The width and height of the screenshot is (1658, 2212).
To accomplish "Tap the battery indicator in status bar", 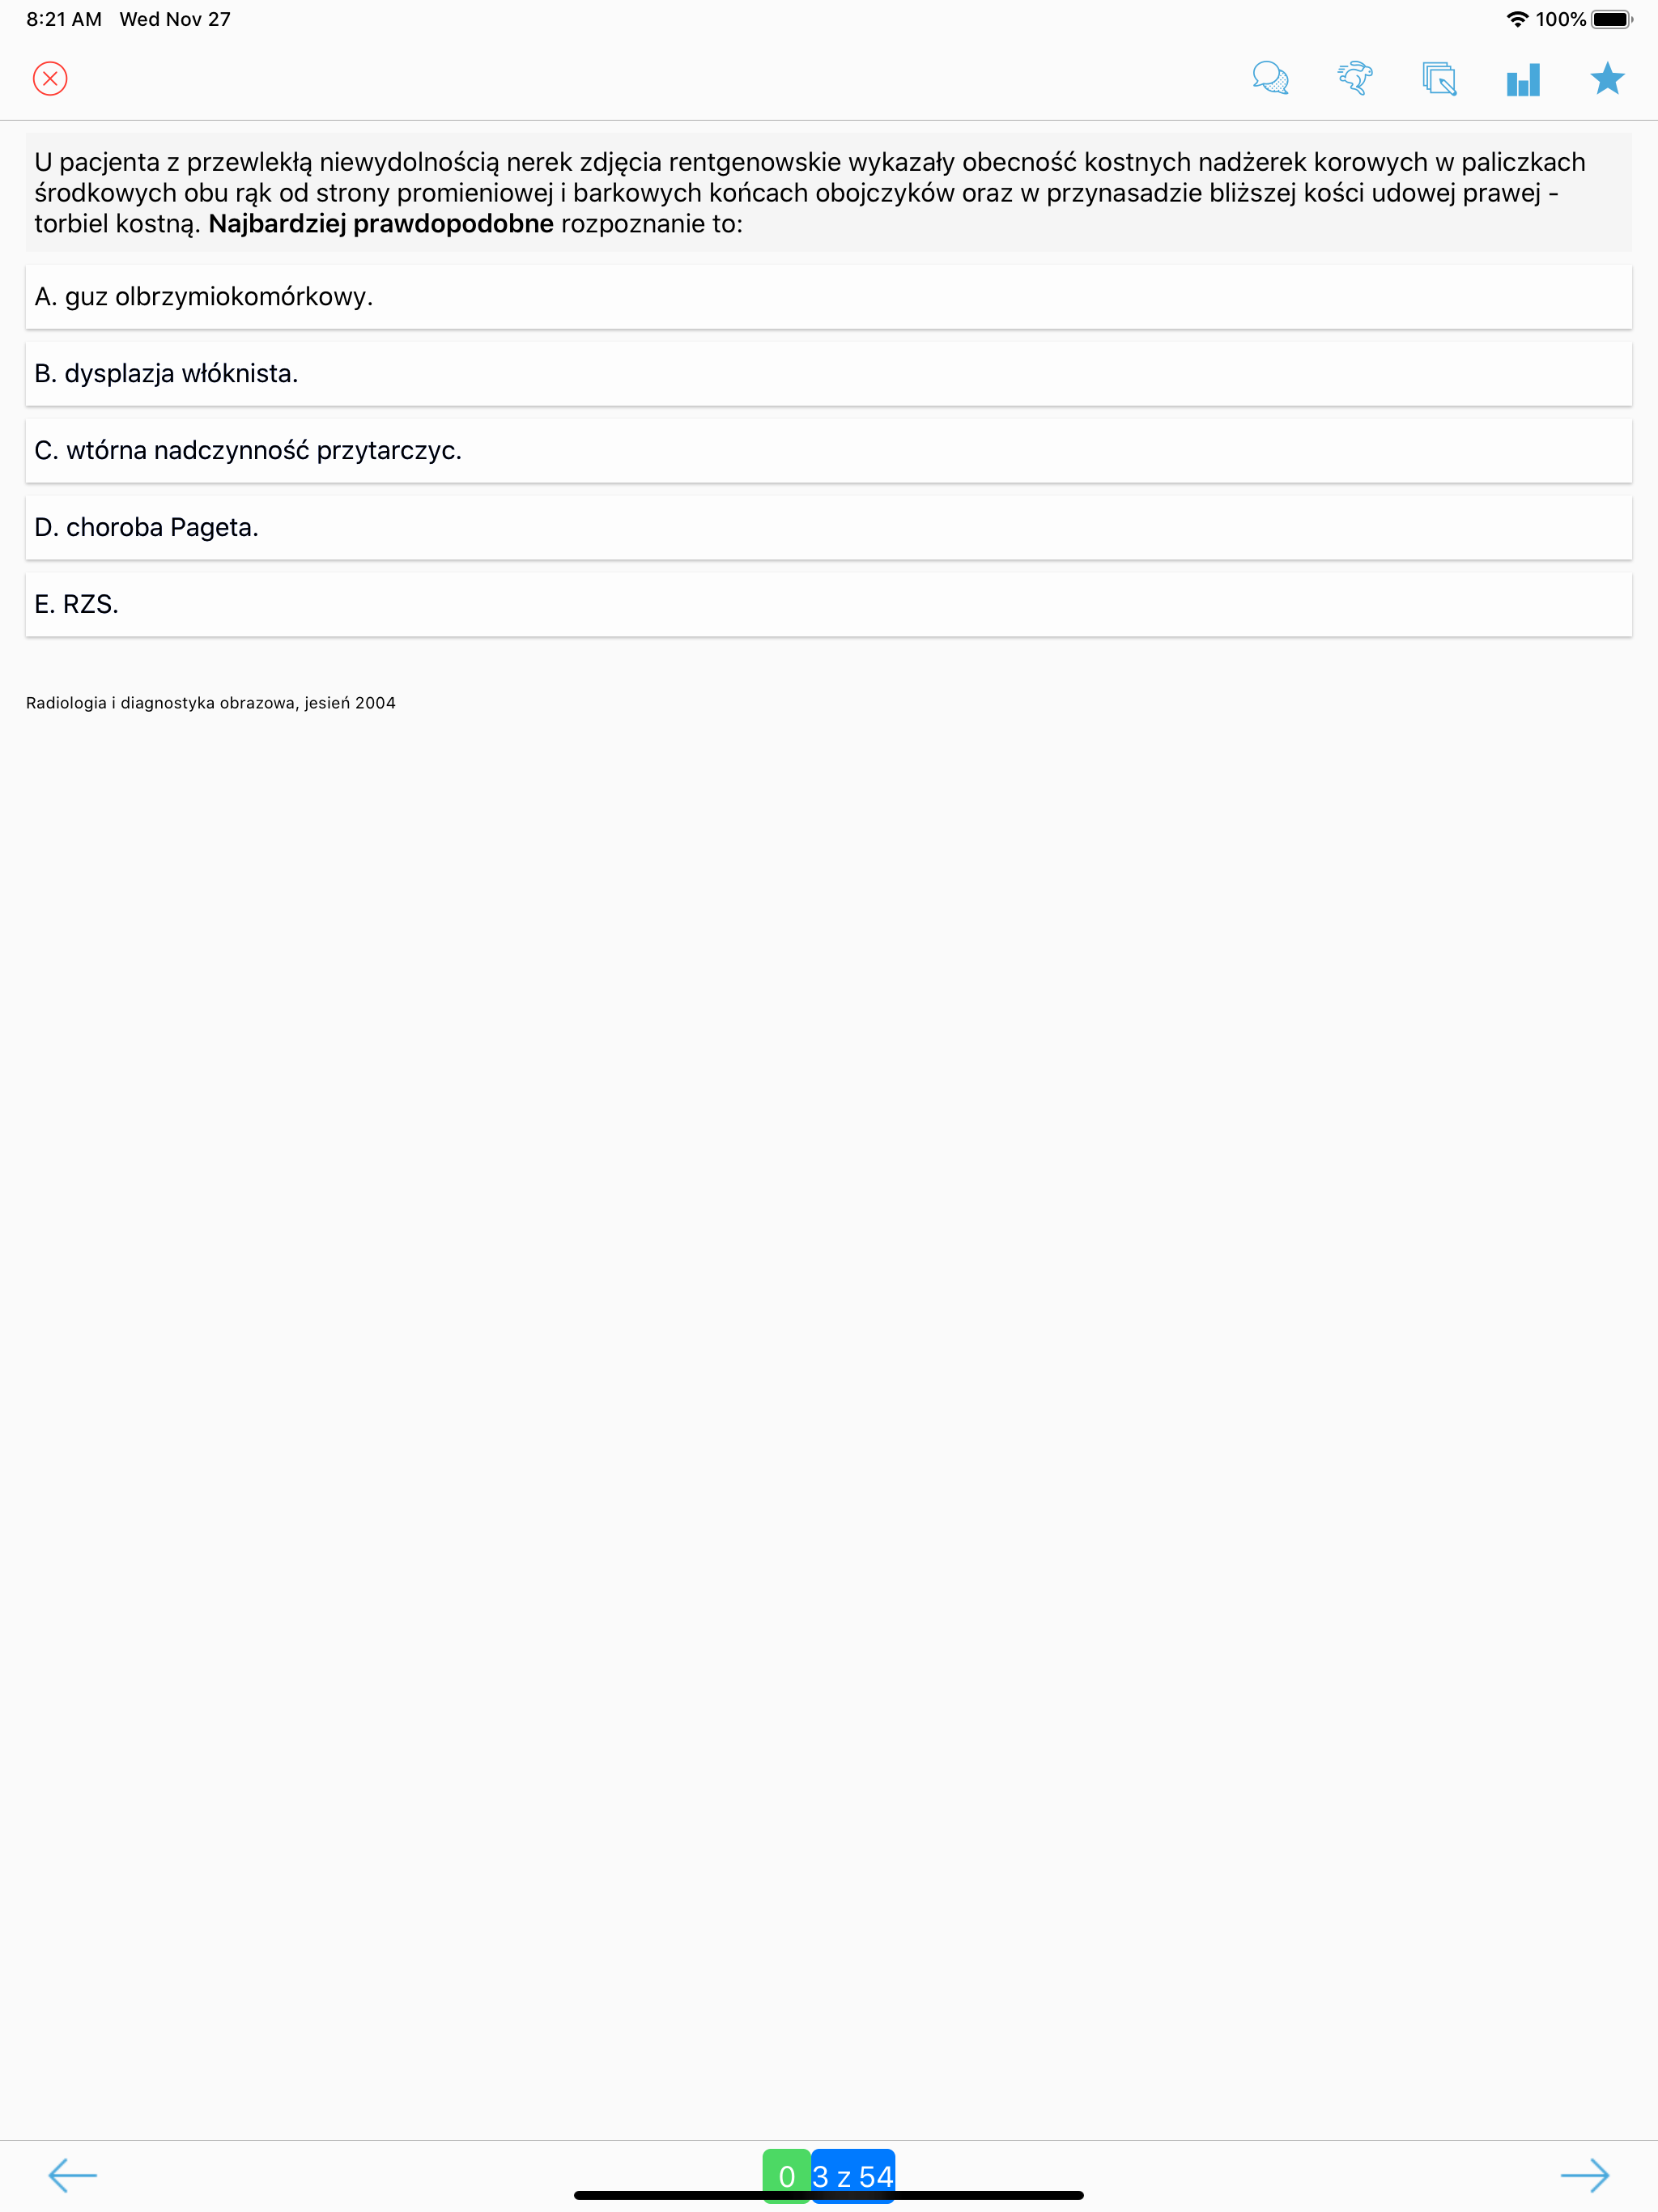I will [1612, 19].
